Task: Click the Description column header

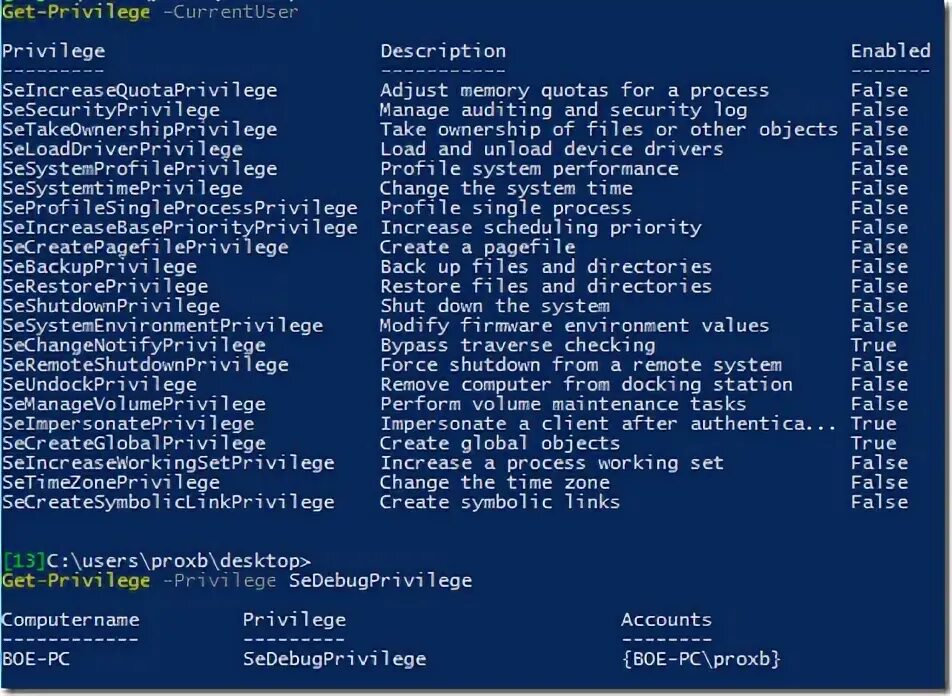Action: pos(443,51)
